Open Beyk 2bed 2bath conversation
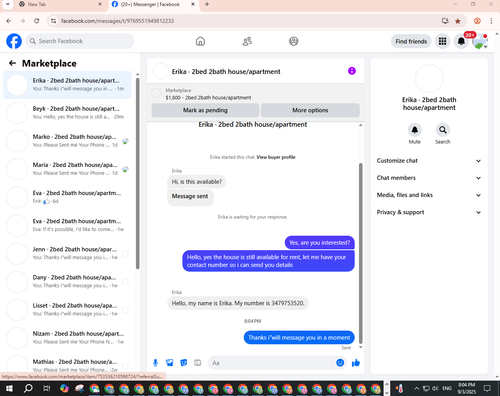 pyautogui.click(x=68, y=113)
